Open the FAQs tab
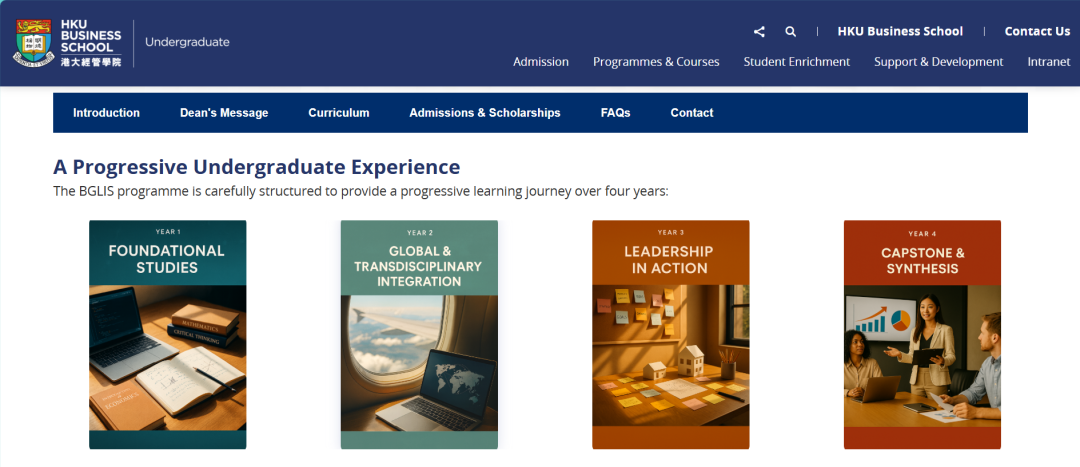 tap(616, 113)
